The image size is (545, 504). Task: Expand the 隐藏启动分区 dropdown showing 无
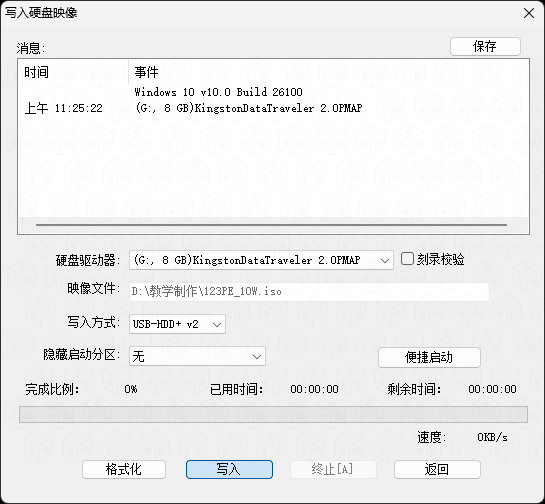coord(197,356)
